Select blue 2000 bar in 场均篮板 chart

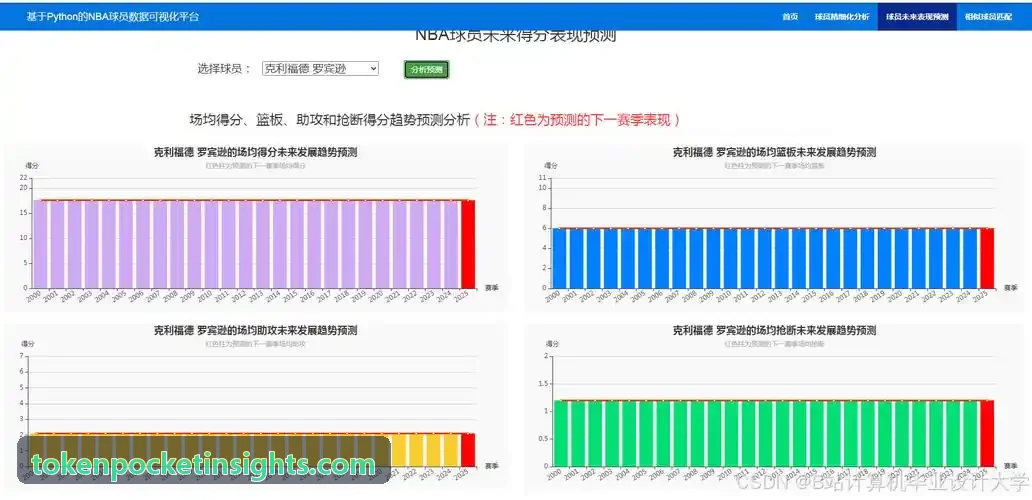pyautogui.click(x=559, y=258)
